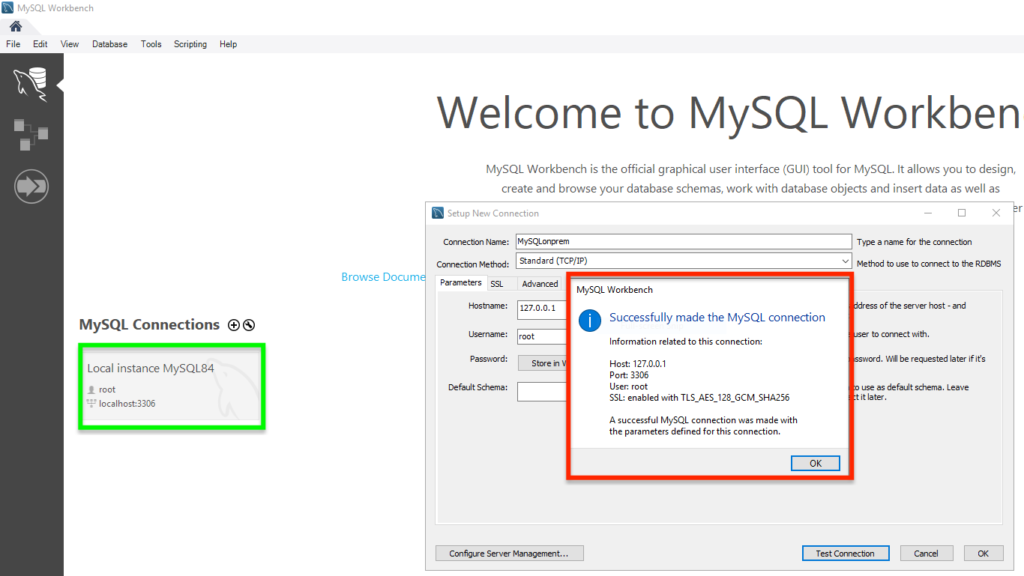Open the Database menu
Viewport: 1024px width, 576px height.
110,44
